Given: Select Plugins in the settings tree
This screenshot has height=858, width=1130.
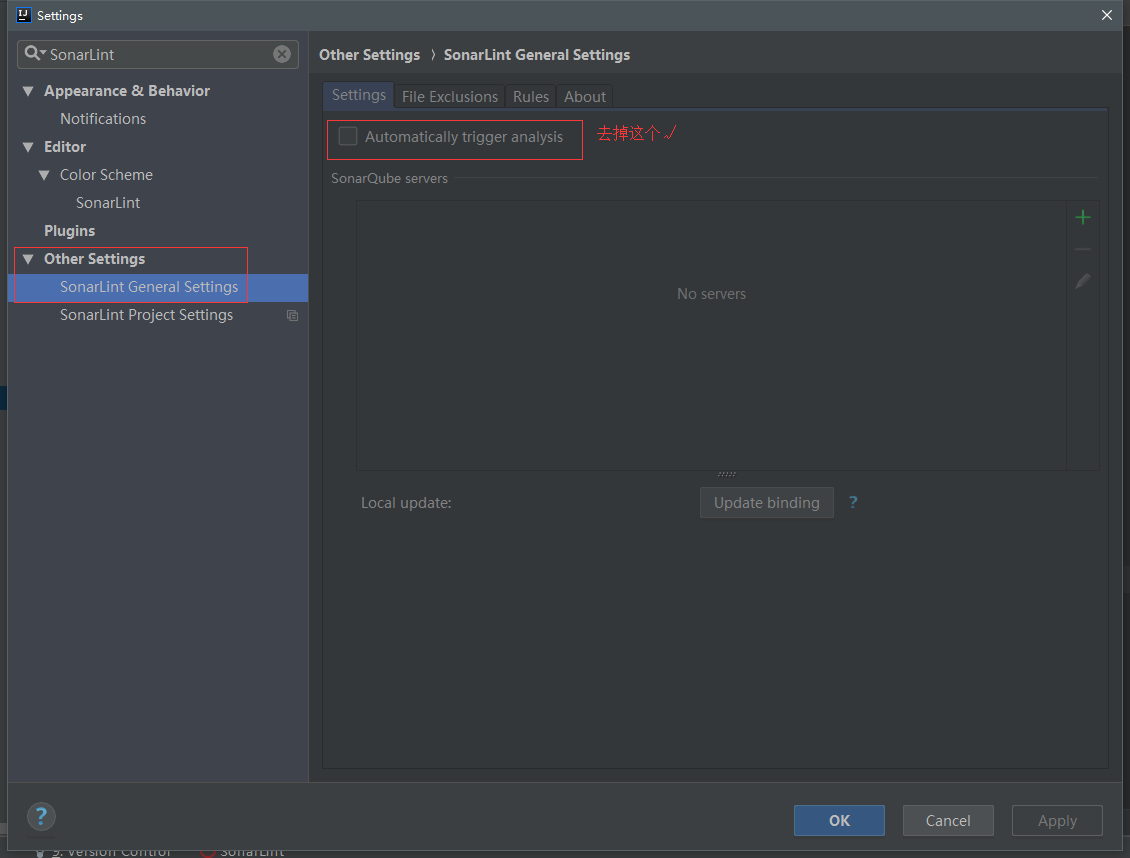Looking at the screenshot, I should (x=69, y=231).
